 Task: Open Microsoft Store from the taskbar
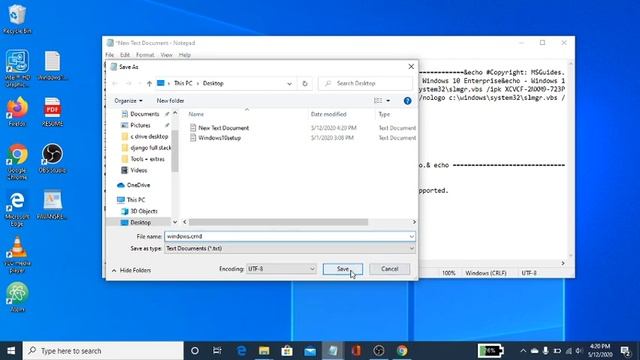tap(287, 351)
